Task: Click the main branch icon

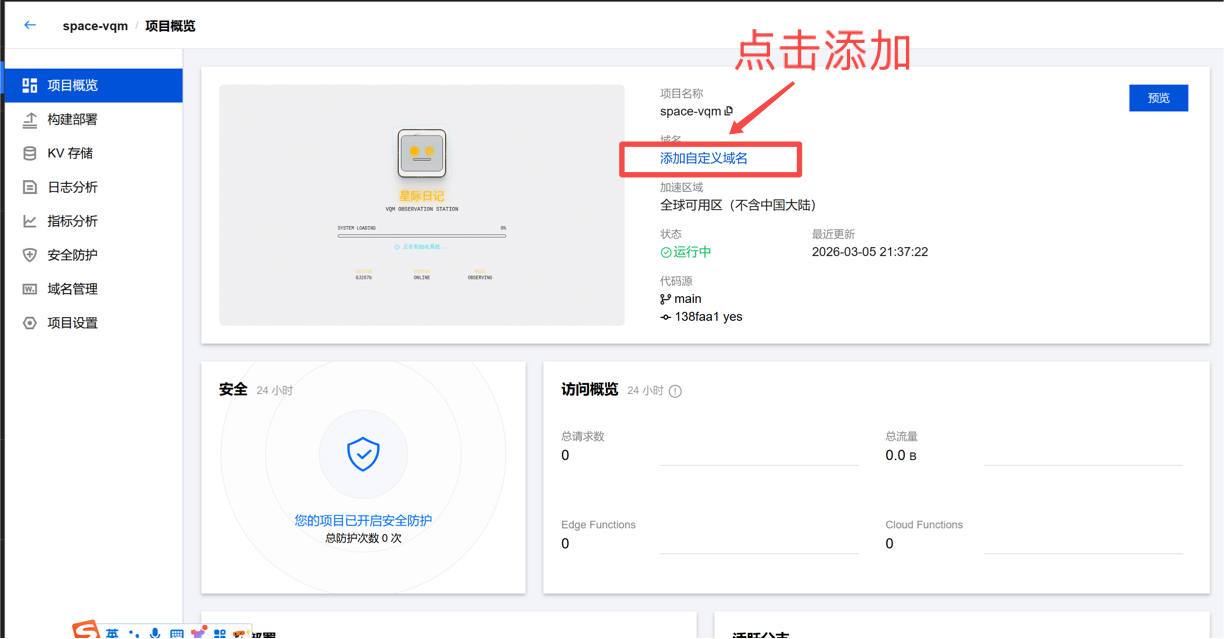Action: pos(665,299)
